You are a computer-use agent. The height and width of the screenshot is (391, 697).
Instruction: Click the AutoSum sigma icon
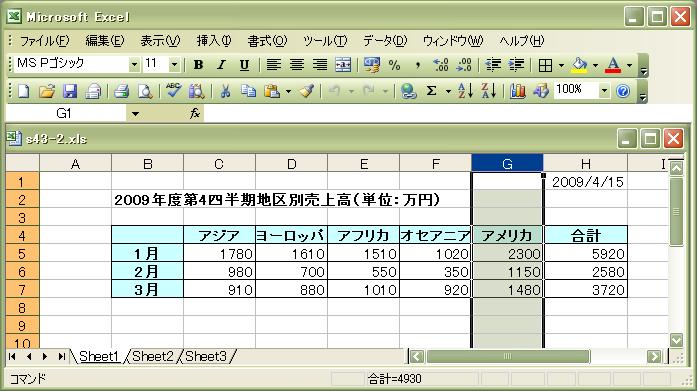tap(431, 92)
